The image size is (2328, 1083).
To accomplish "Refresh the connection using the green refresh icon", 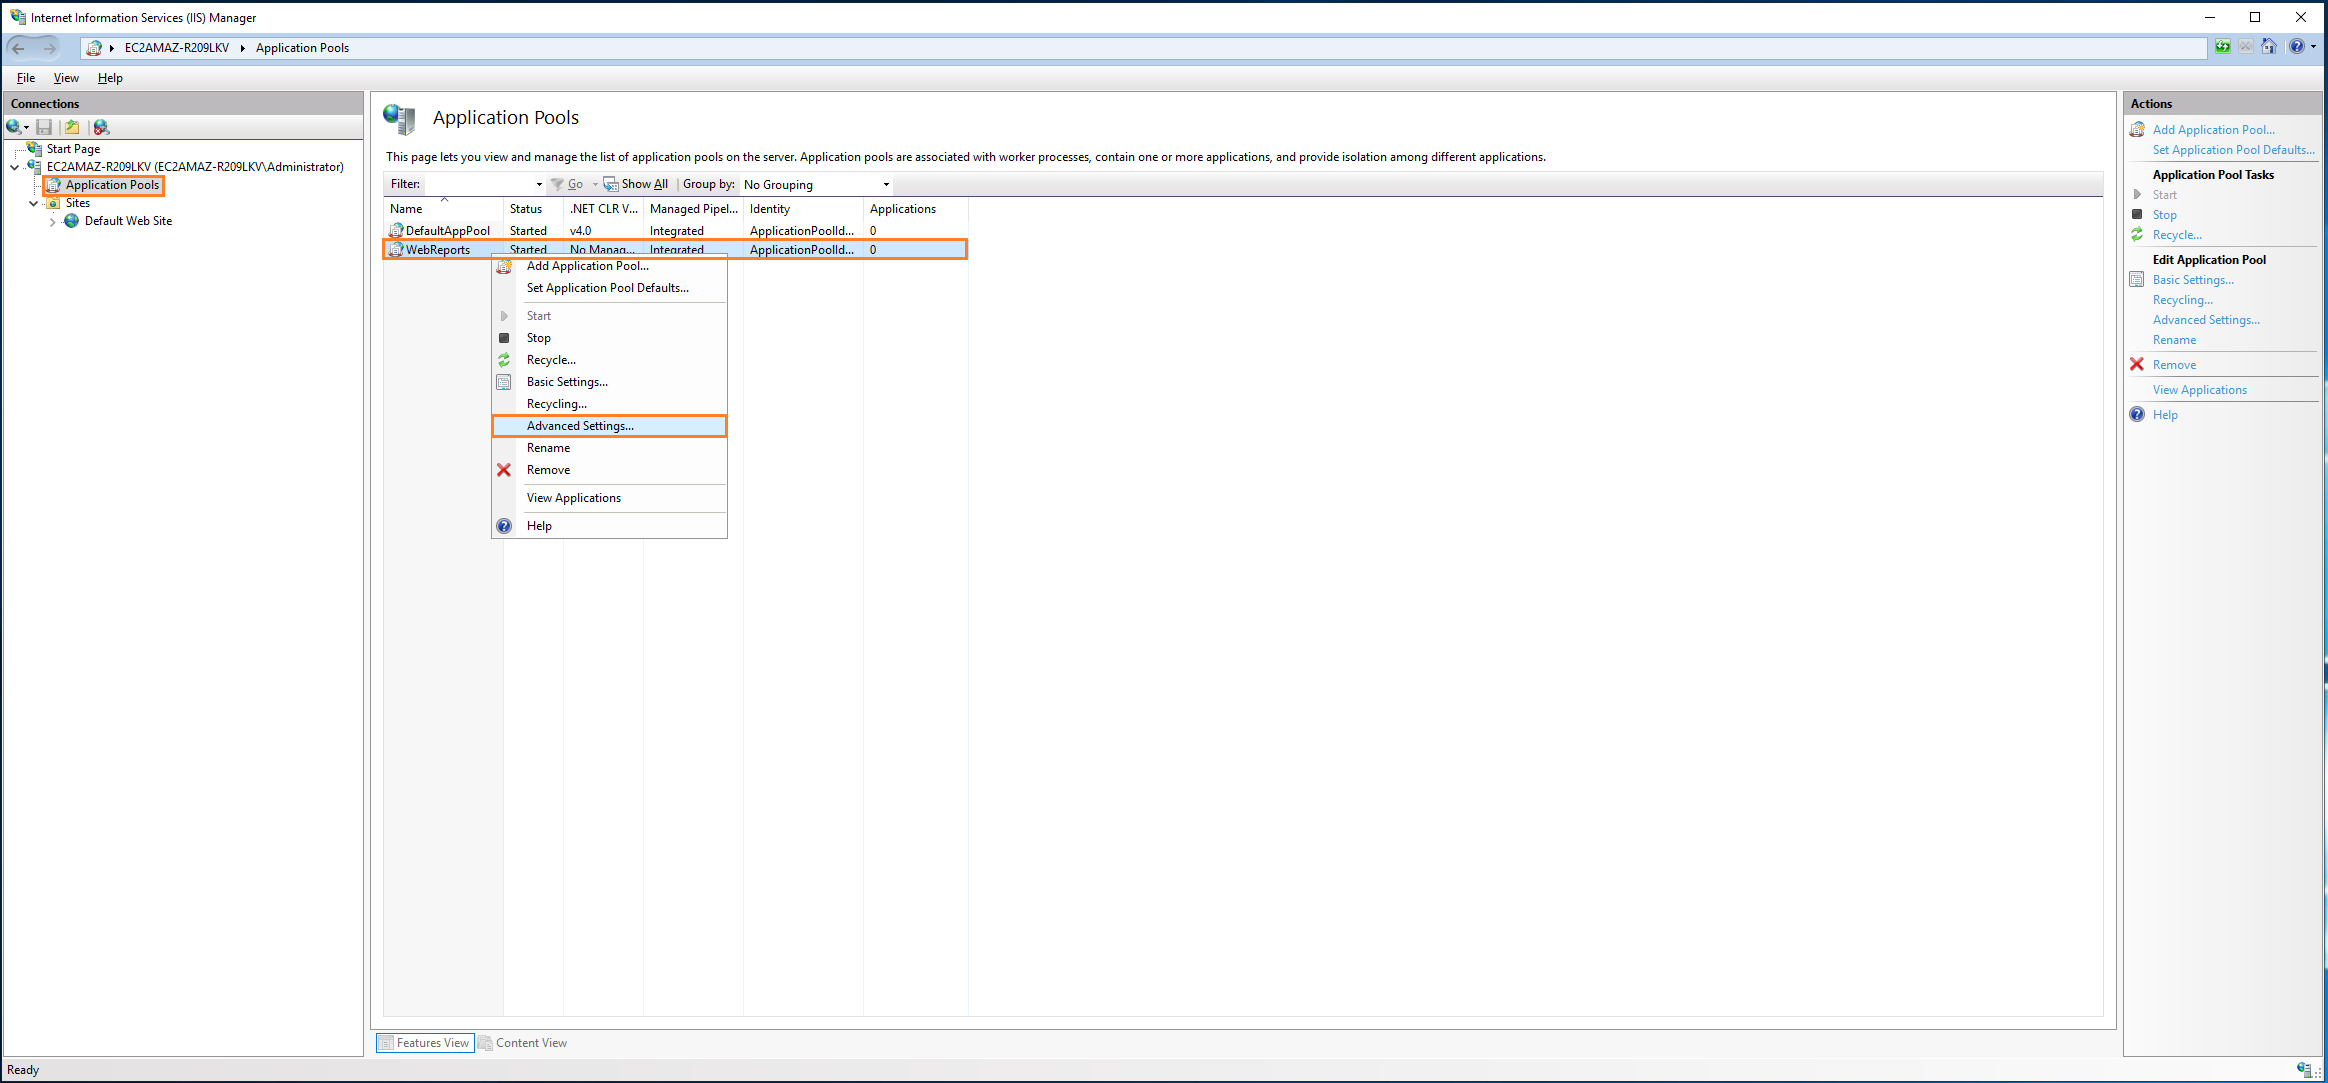I will click(2221, 47).
